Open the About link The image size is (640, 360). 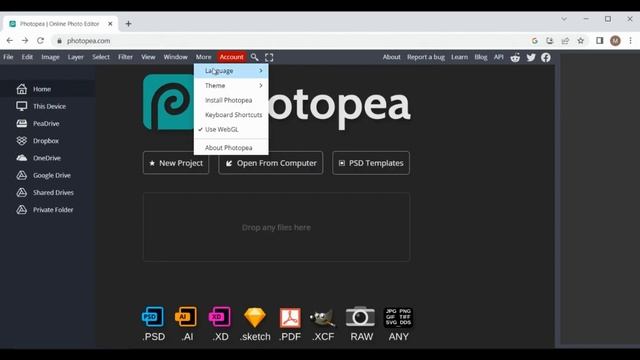click(x=391, y=57)
